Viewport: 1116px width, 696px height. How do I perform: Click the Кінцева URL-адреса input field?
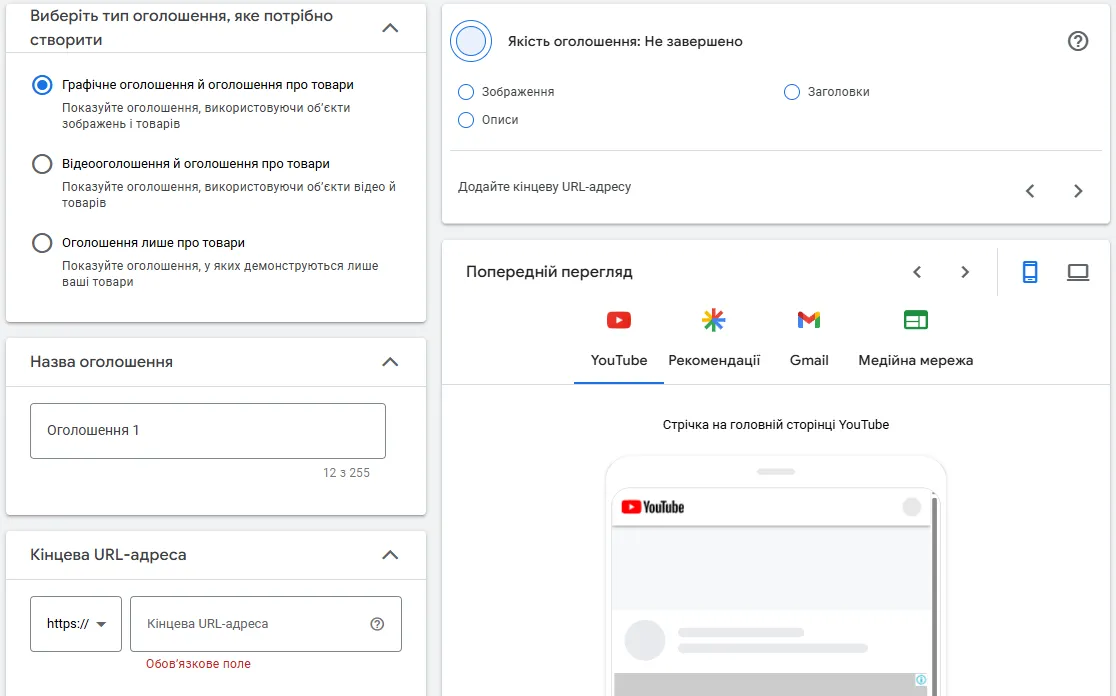pos(265,624)
